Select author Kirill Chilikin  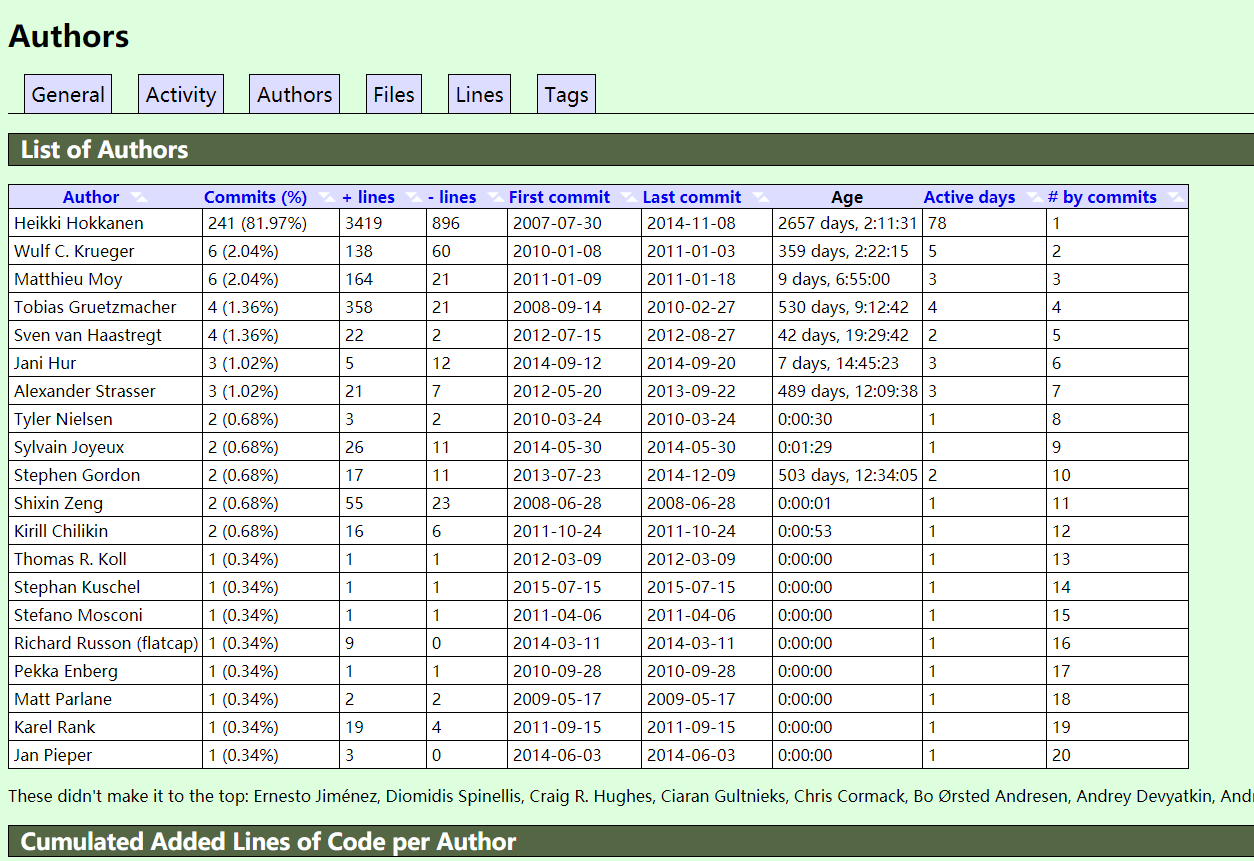pos(61,531)
